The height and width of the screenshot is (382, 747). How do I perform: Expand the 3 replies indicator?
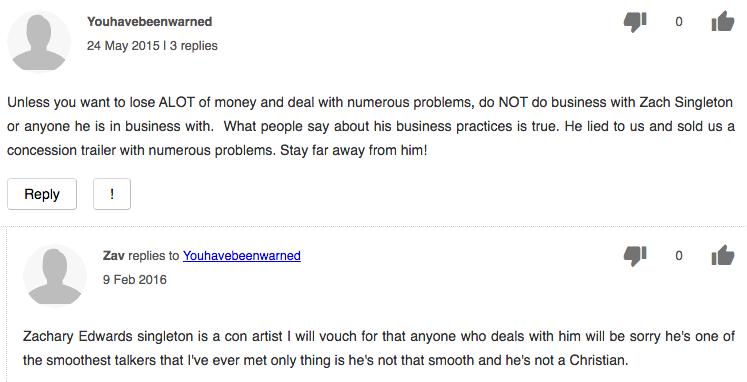coord(193,46)
